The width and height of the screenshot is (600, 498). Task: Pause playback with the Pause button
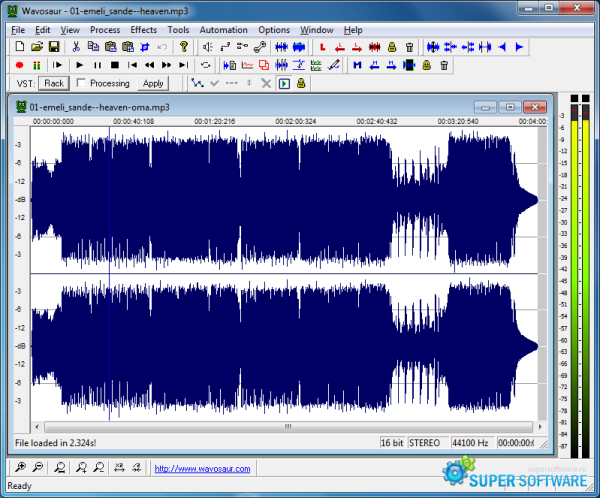click(x=97, y=65)
